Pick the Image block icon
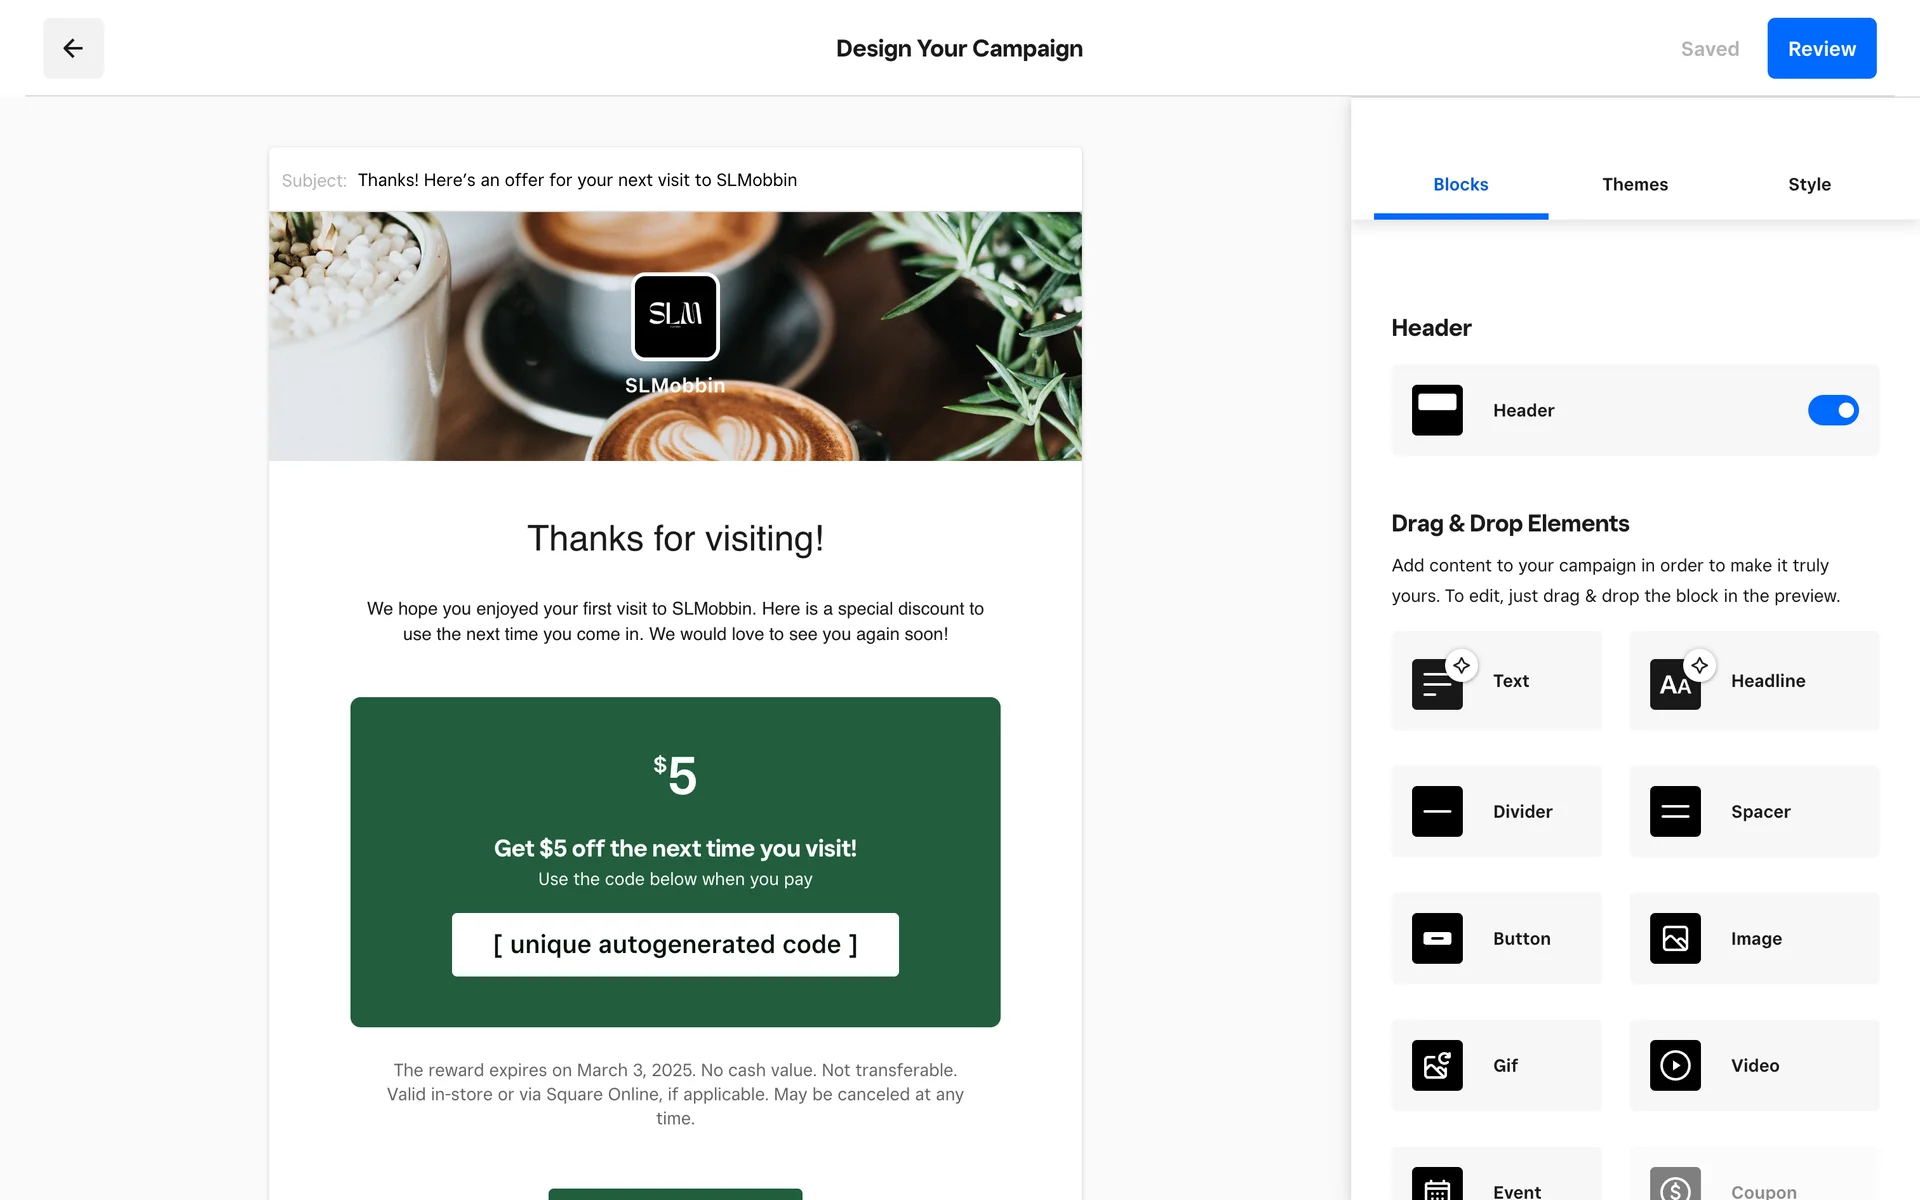Screen dimensions: 1920x1200 [x=1674, y=938]
